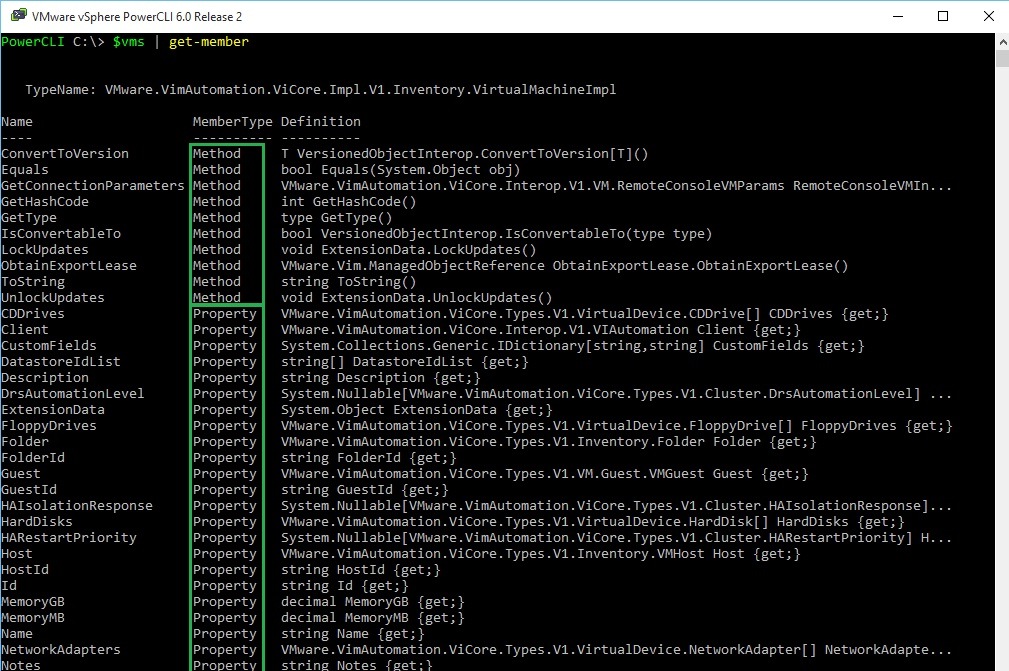This screenshot has width=1009, height=671.
Task: Click the 'Definition' column header
Action: [320, 122]
